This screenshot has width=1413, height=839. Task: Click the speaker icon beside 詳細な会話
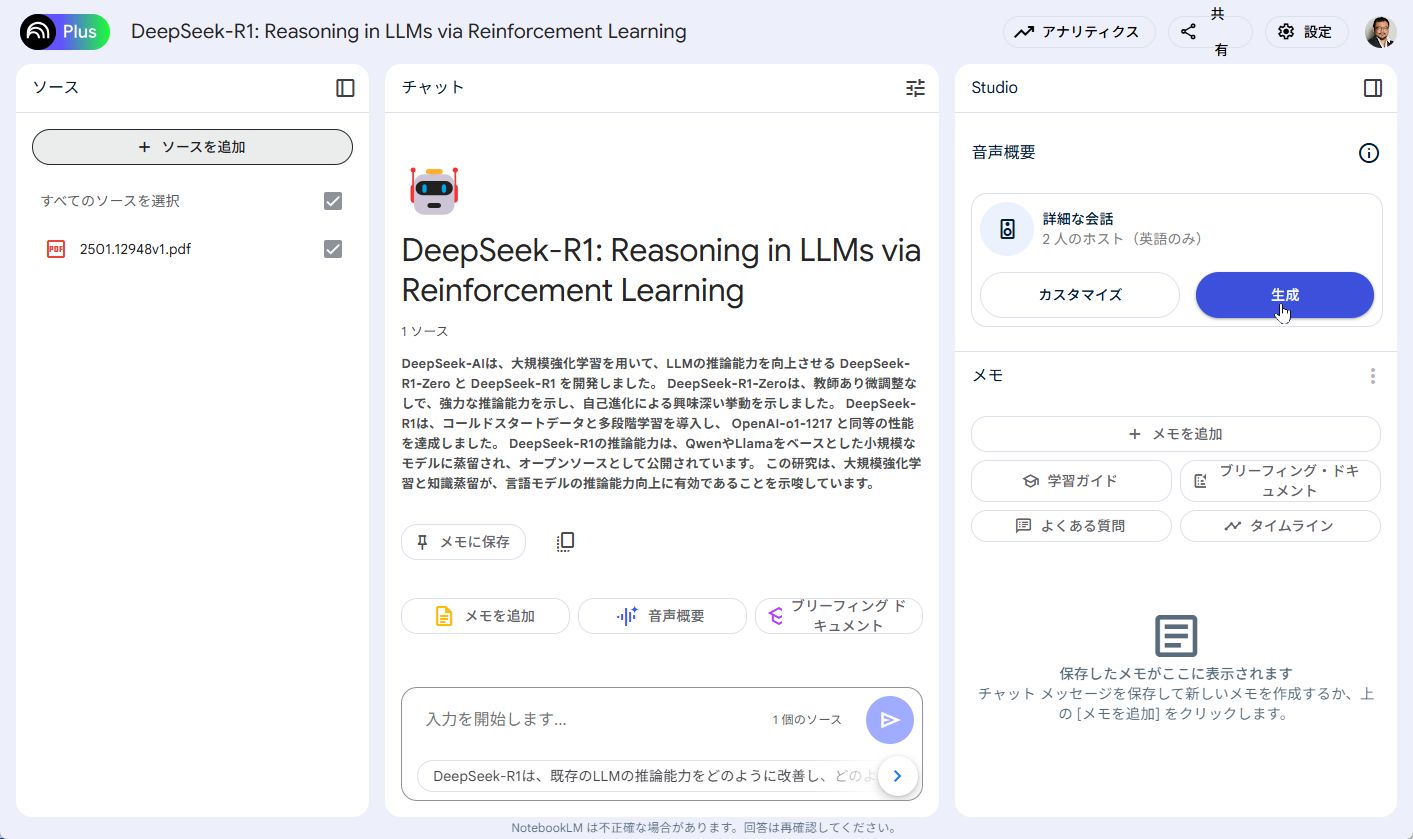[x=1007, y=229]
